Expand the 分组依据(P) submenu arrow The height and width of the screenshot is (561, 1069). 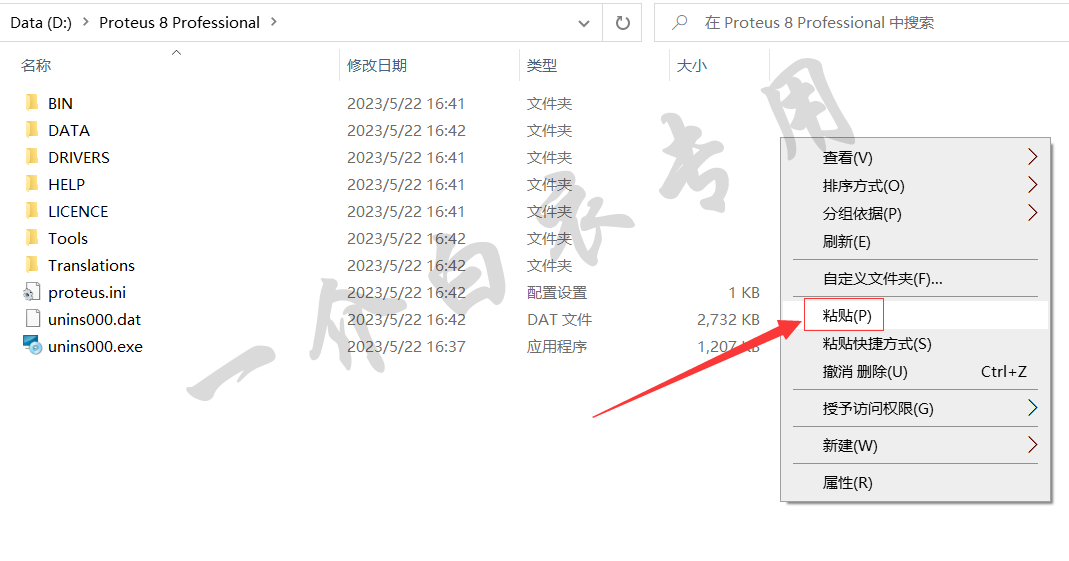(x=1032, y=213)
